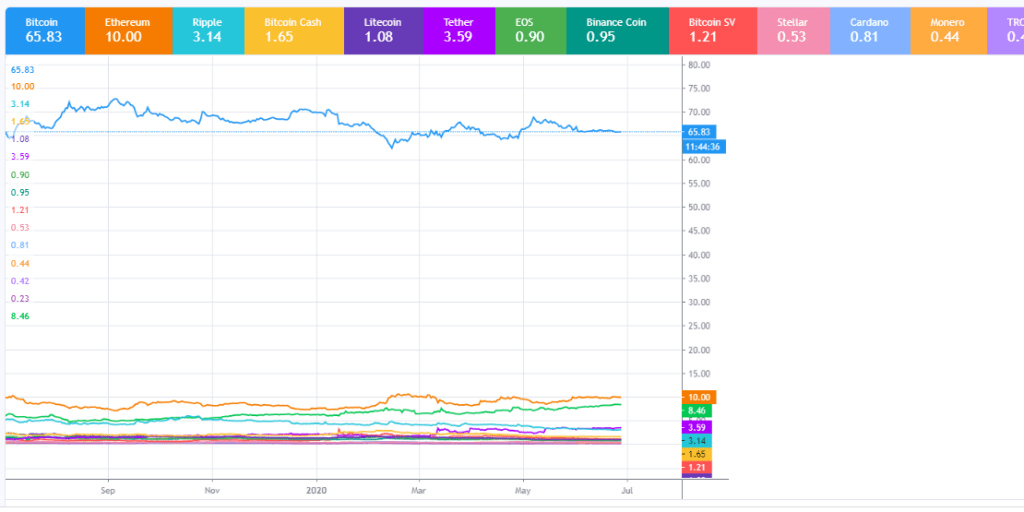Open the Binance Coin tile

617,31
